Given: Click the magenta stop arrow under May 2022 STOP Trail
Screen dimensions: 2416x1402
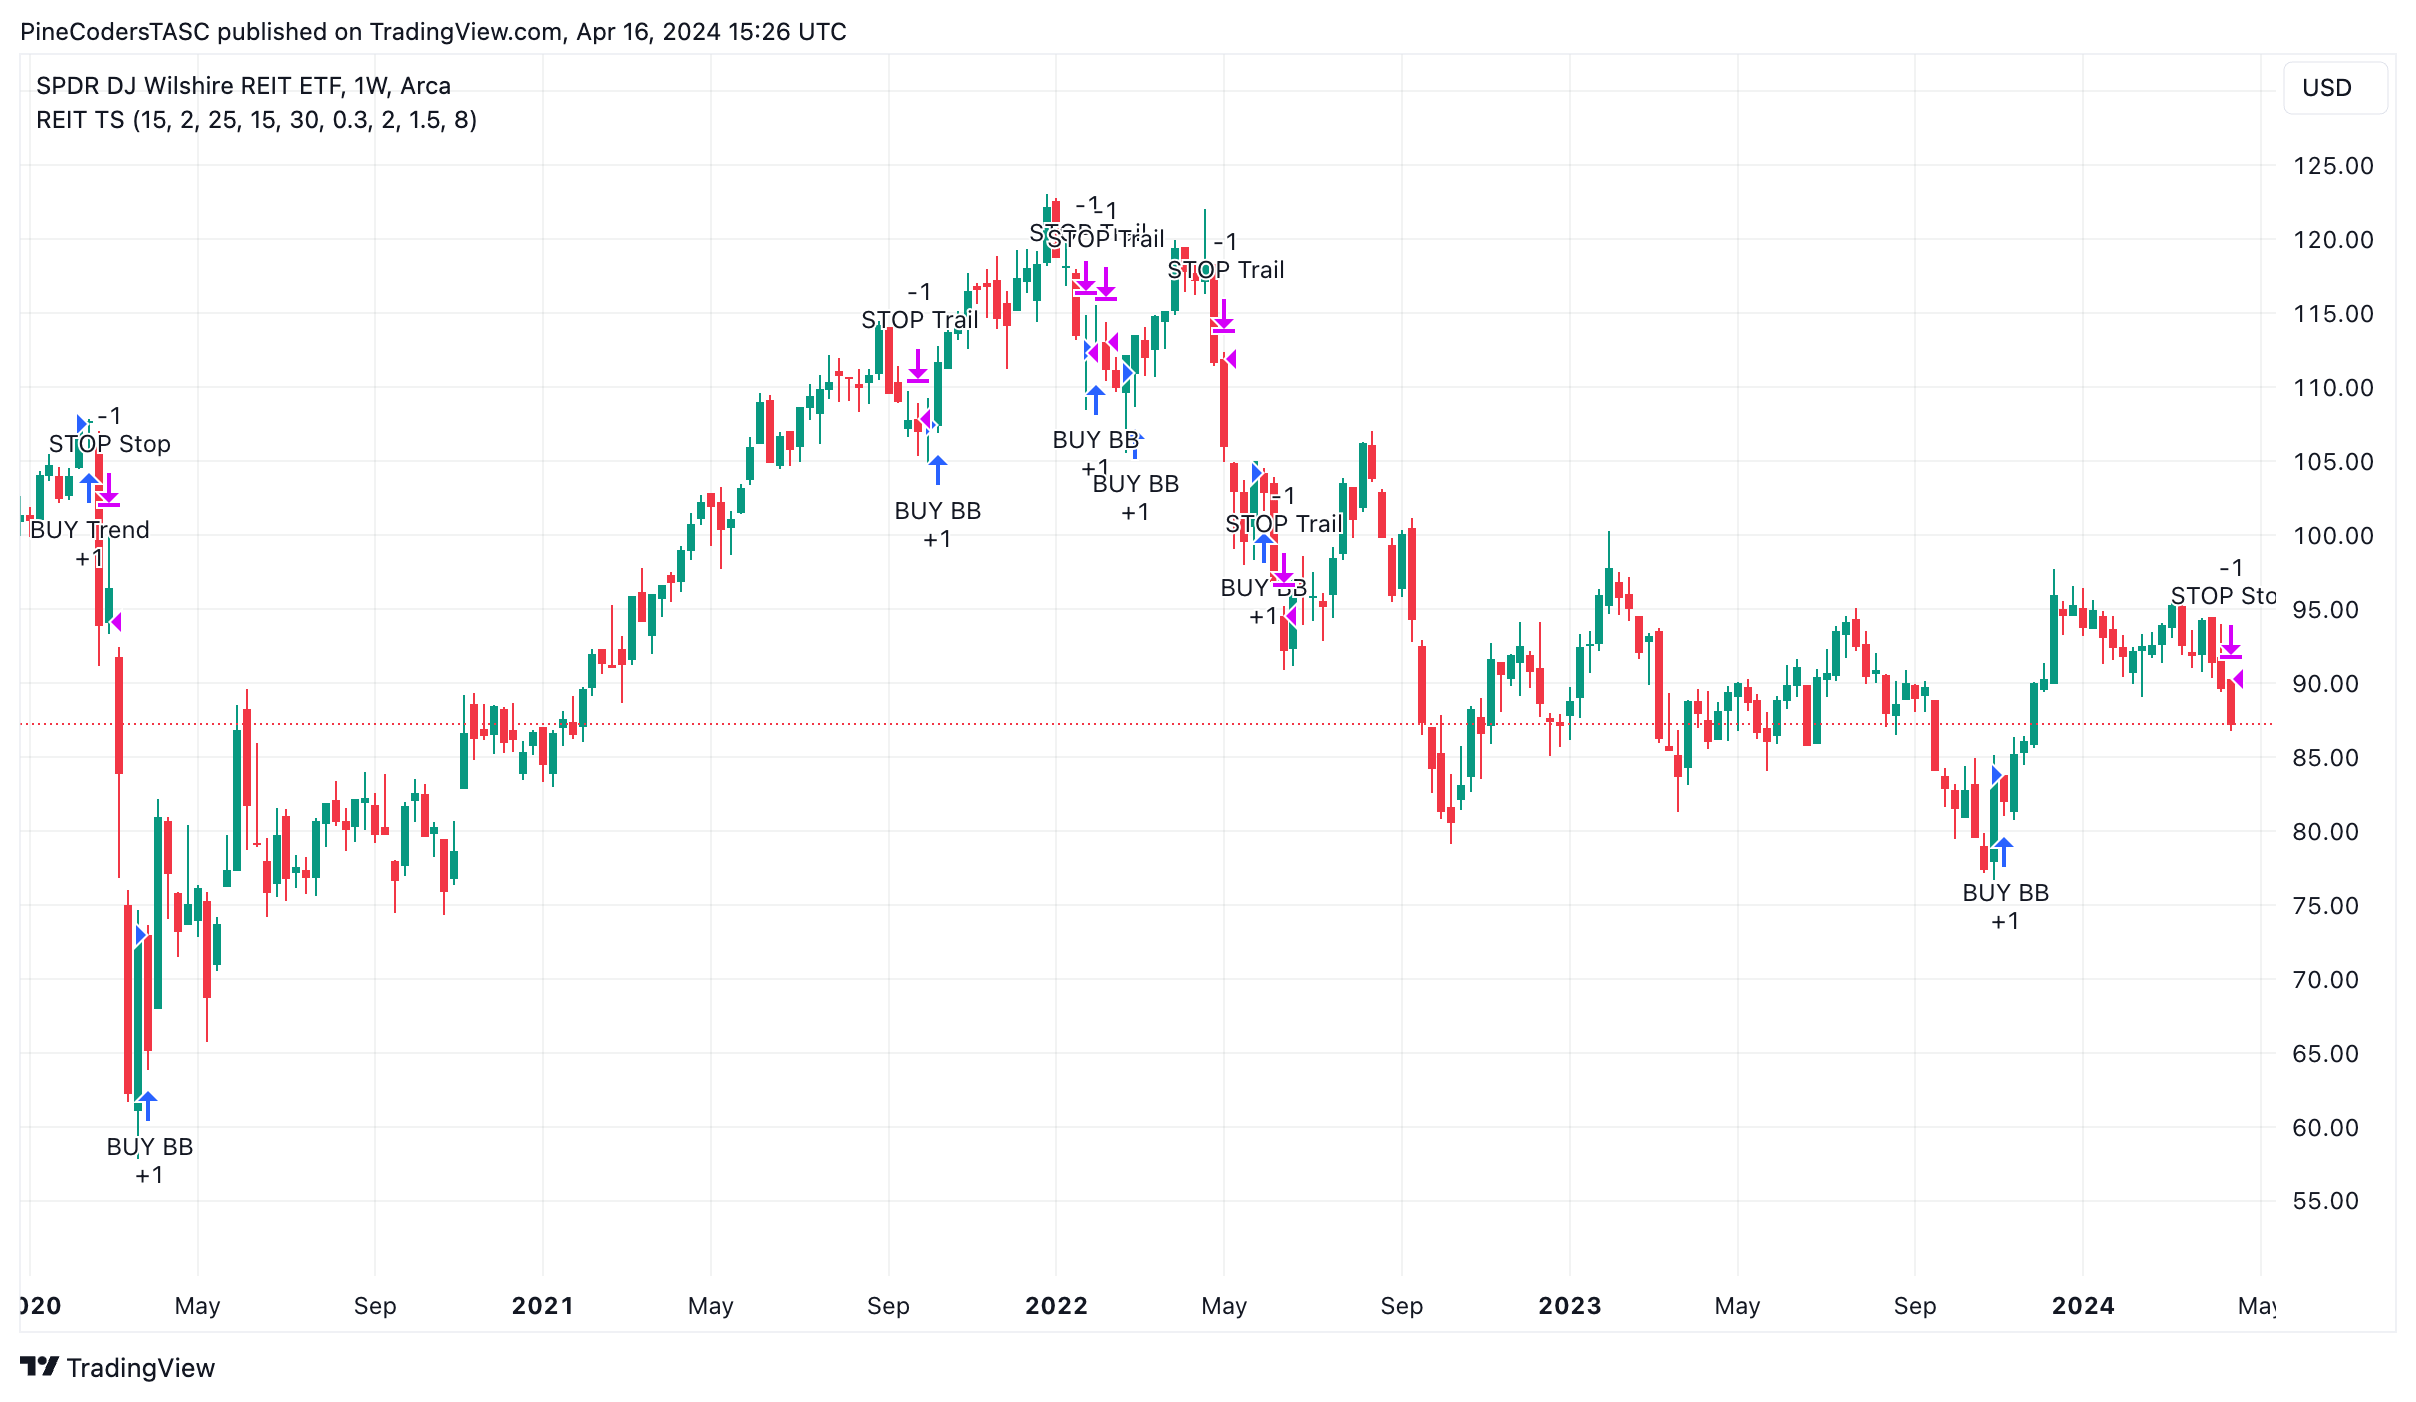Looking at the screenshot, I should point(1223,316).
